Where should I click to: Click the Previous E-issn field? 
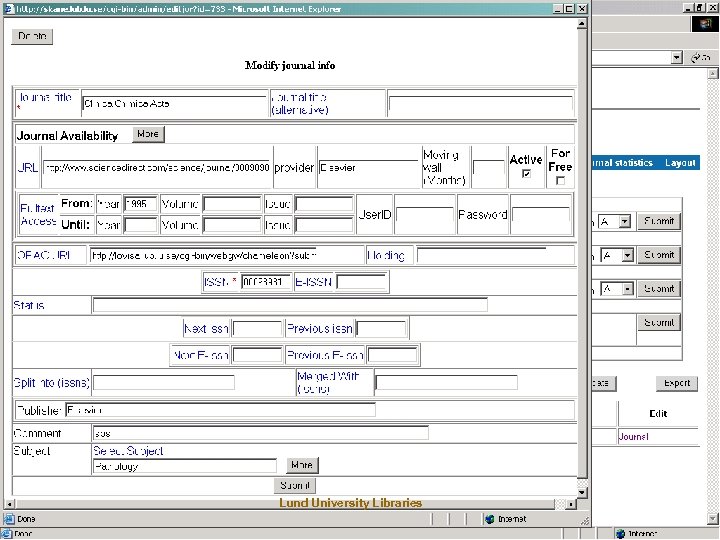pyautogui.click(x=393, y=355)
